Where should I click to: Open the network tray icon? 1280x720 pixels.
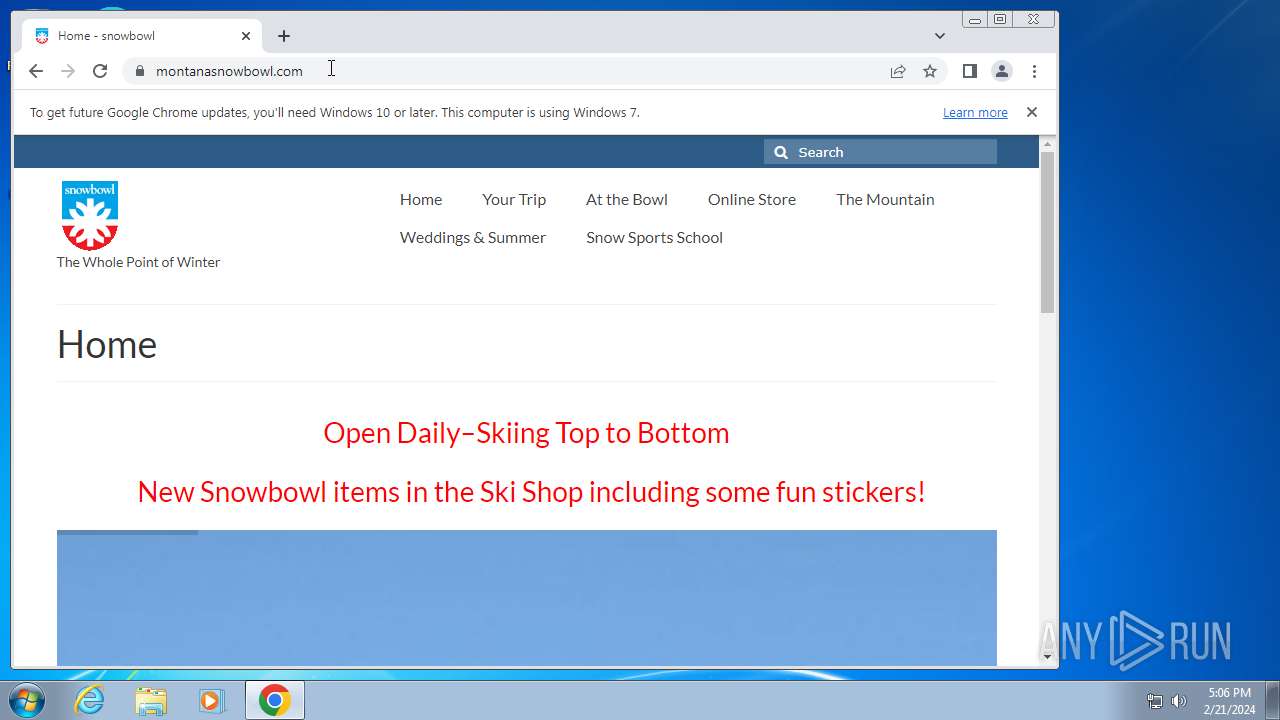[1155, 701]
